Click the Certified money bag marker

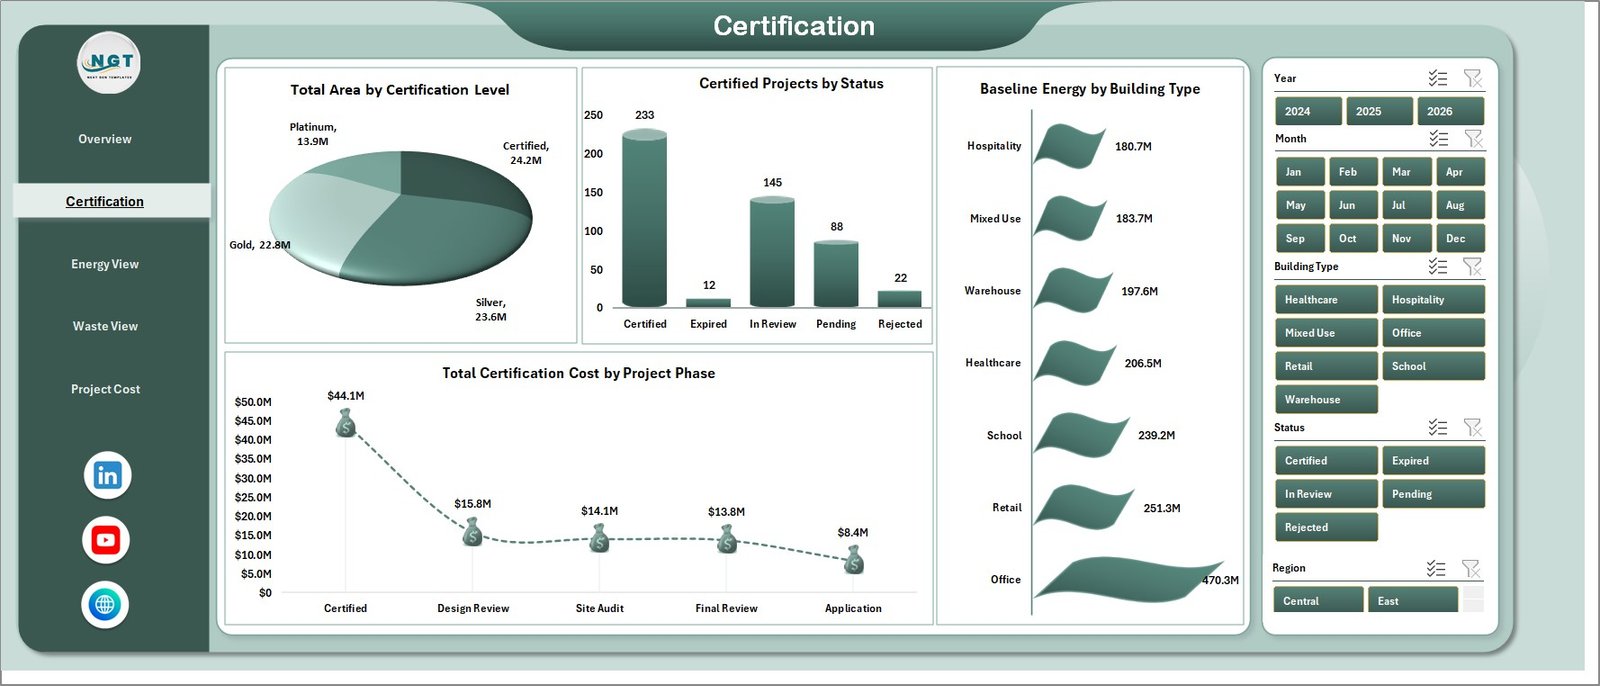[345, 423]
